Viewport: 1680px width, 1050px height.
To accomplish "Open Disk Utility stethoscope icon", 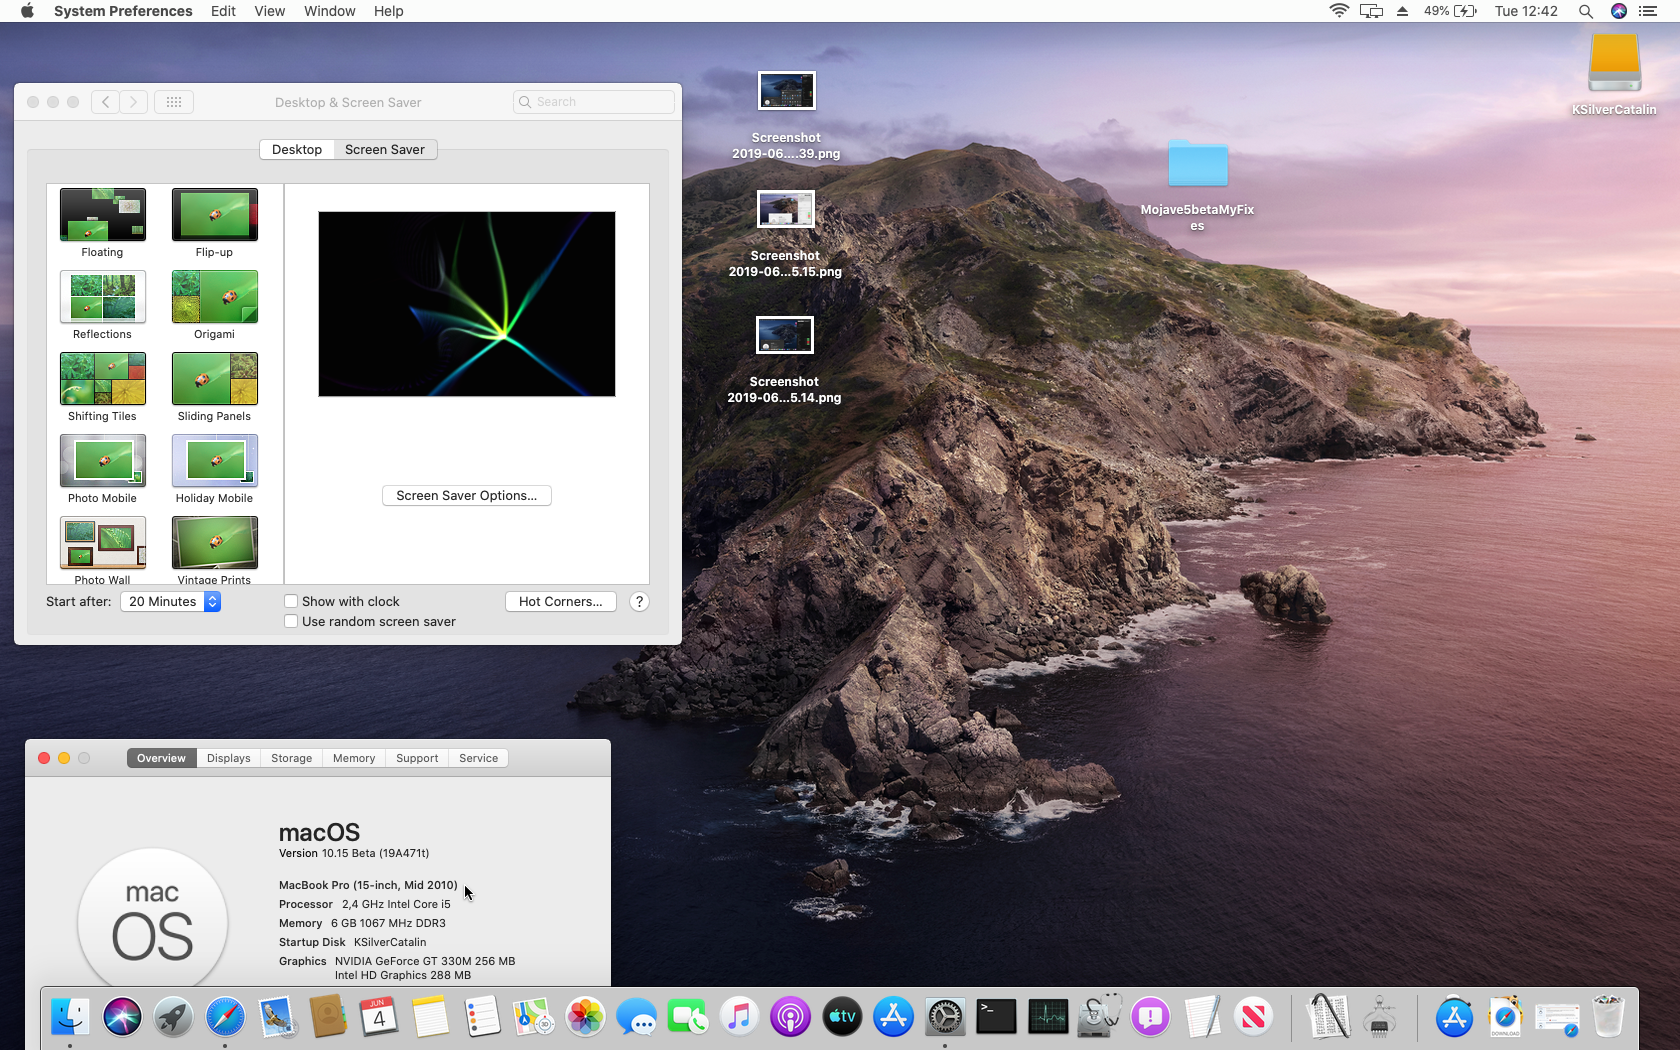I will click(x=1099, y=1018).
